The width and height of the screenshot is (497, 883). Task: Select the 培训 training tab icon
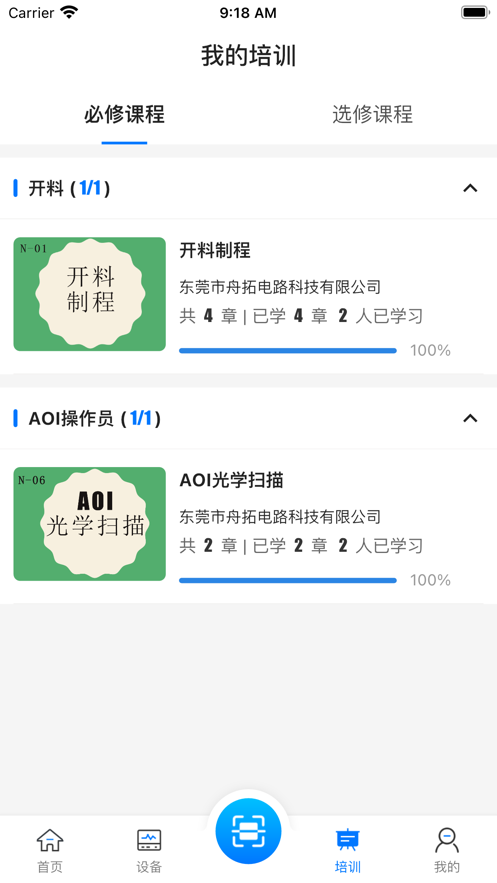(348, 840)
